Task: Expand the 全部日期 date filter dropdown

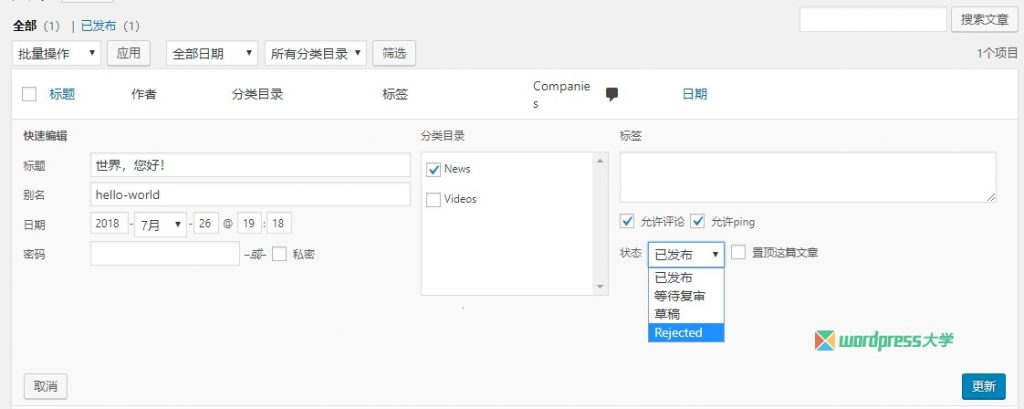Action: coord(211,53)
